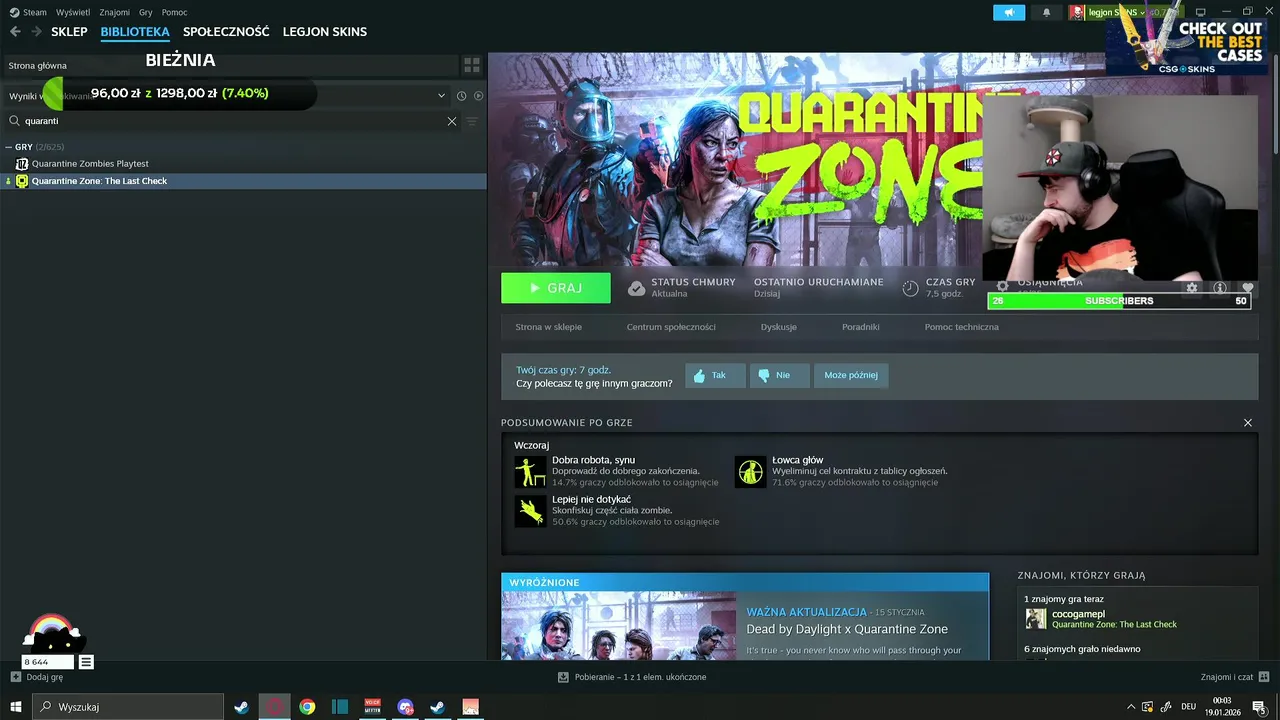Go forward with the right arrow
1280x720 pixels.
(36, 32)
